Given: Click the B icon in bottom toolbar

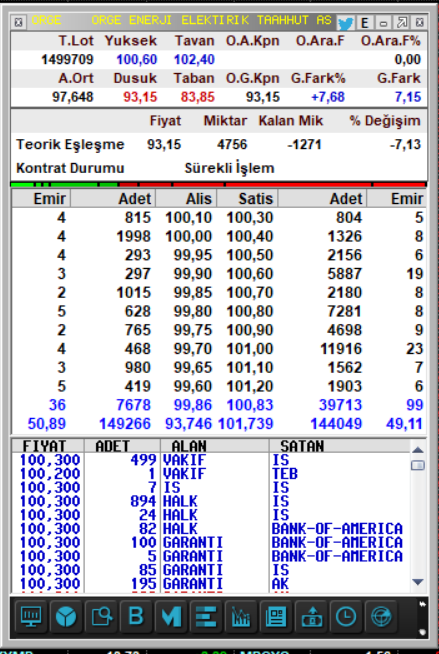Looking at the screenshot, I should pos(136,616).
